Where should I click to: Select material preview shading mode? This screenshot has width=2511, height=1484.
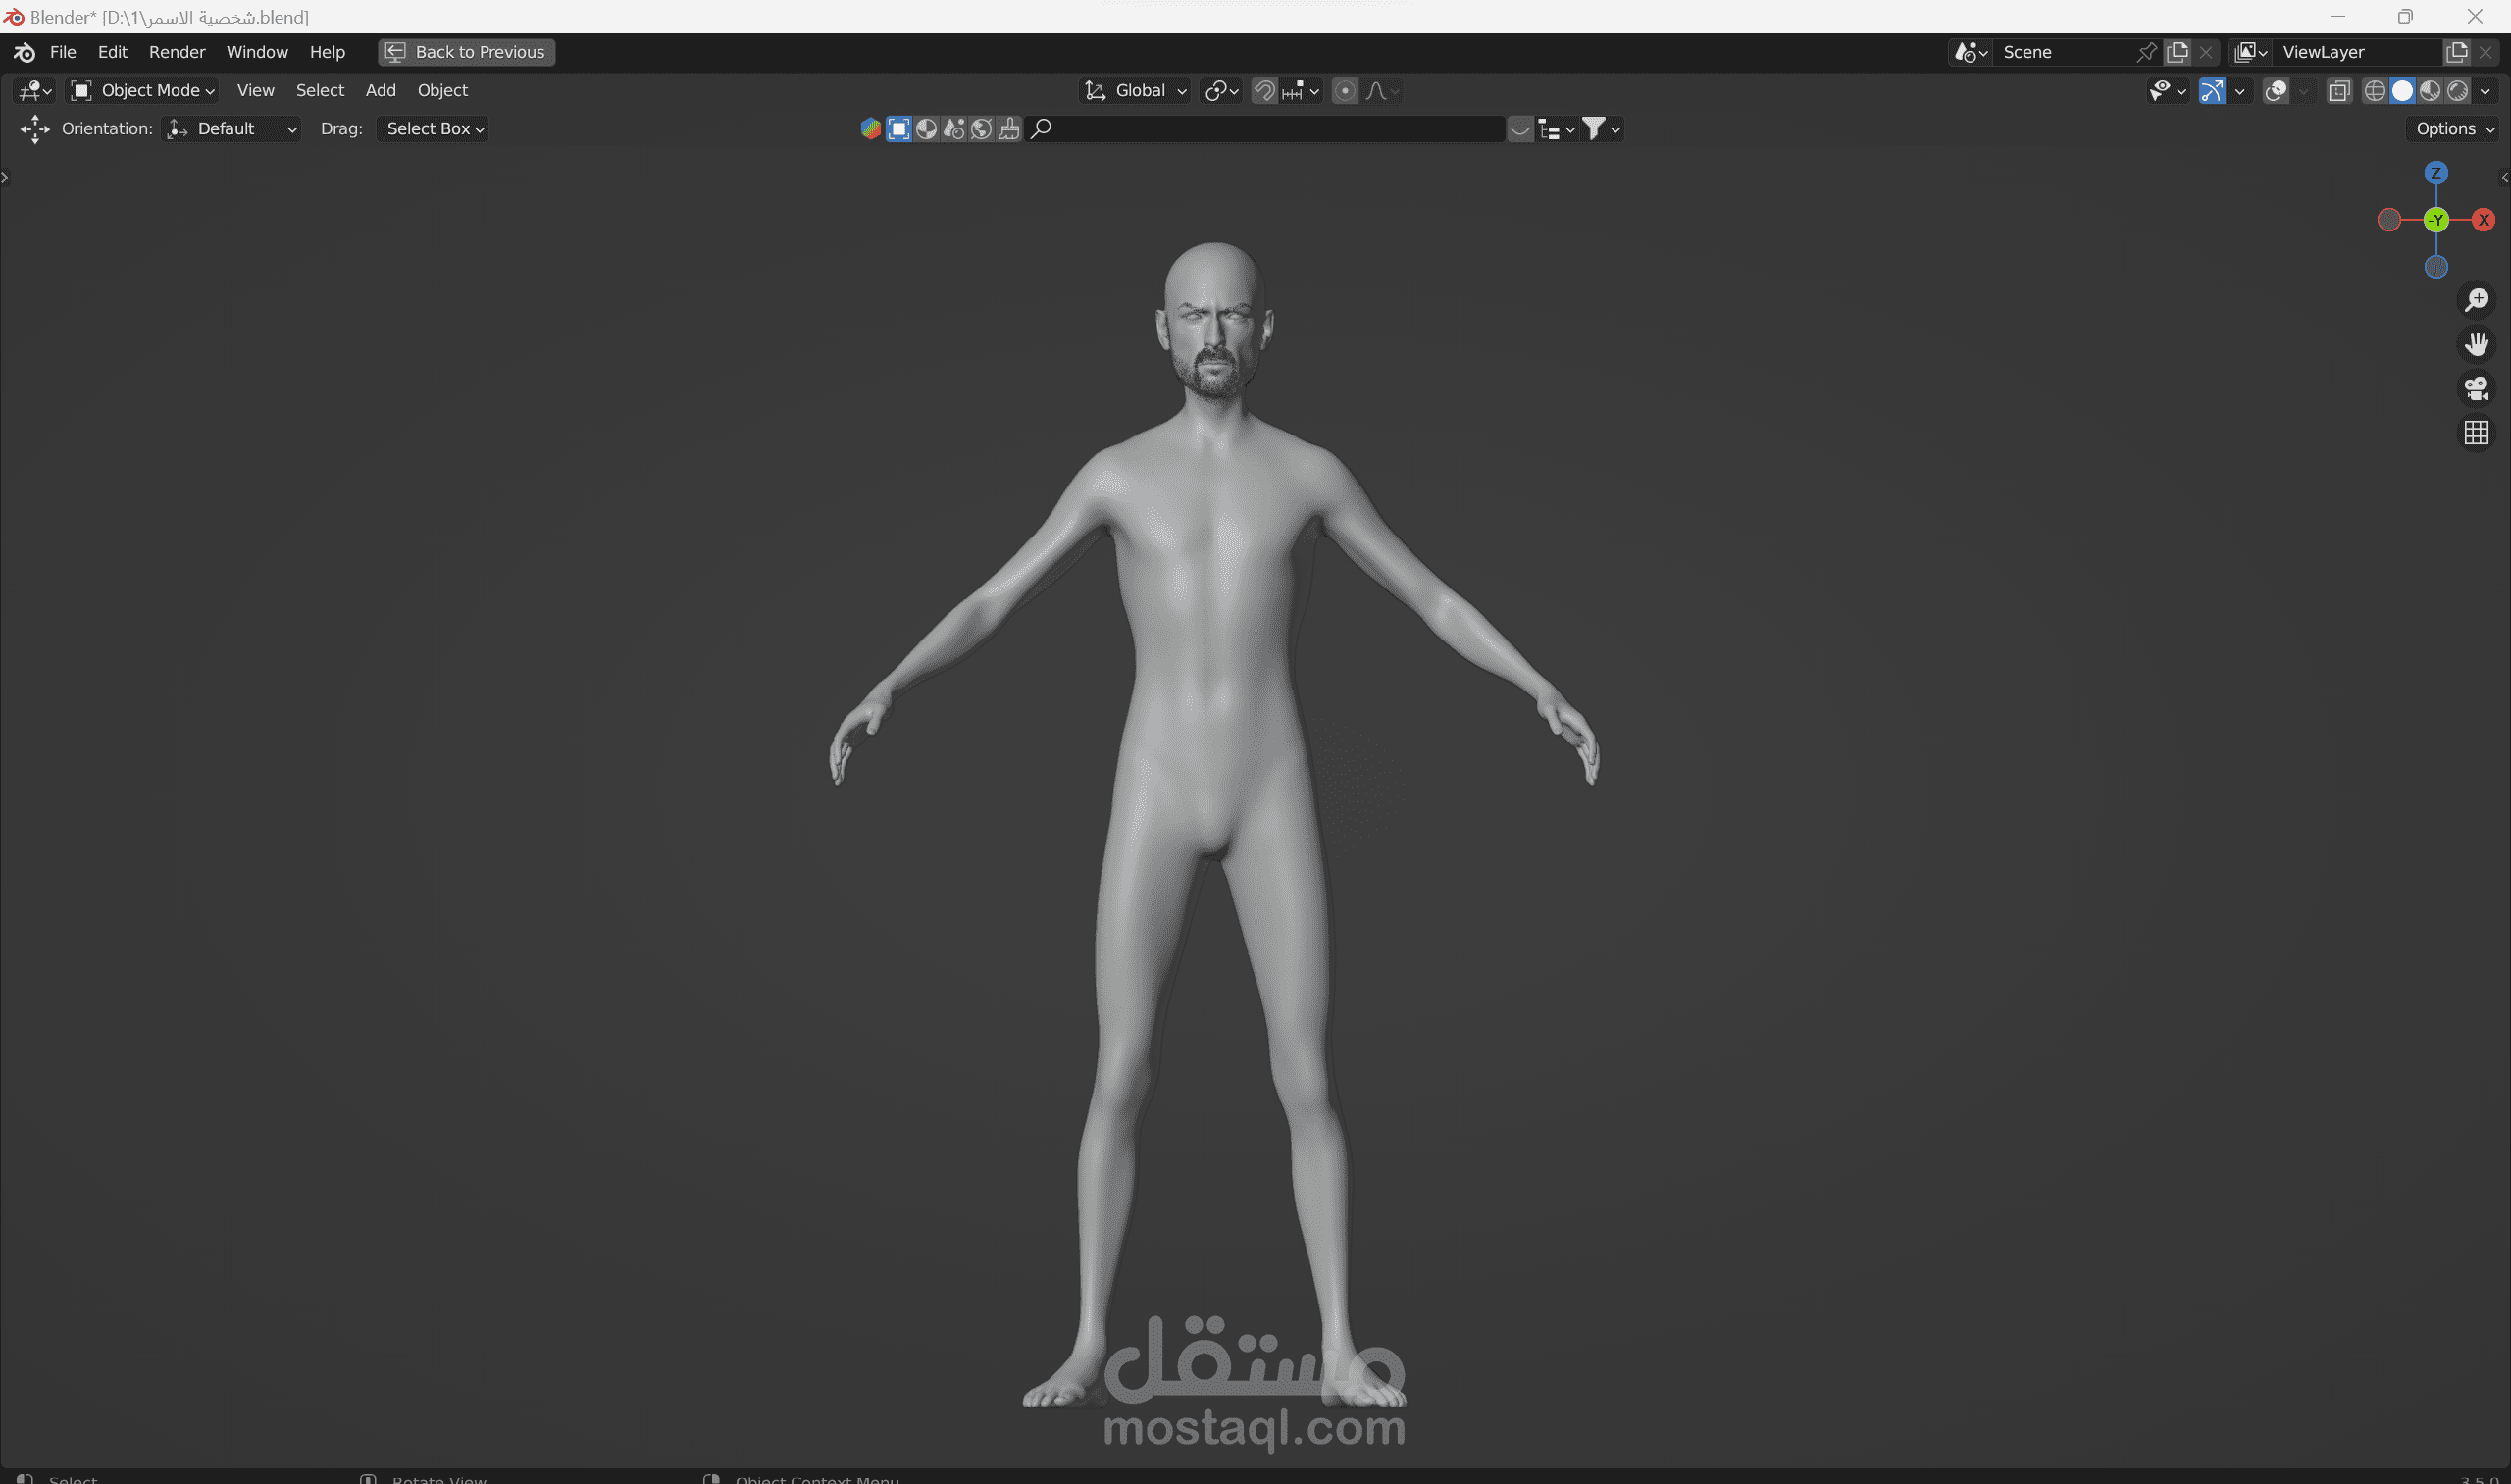pyautogui.click(x=2430, y=91)
